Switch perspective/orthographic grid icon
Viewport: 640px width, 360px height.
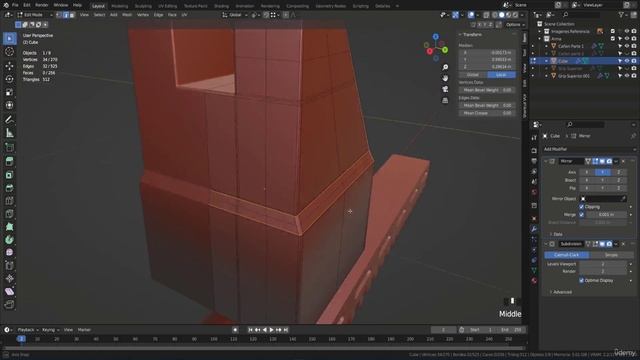(x=445, y=100)
